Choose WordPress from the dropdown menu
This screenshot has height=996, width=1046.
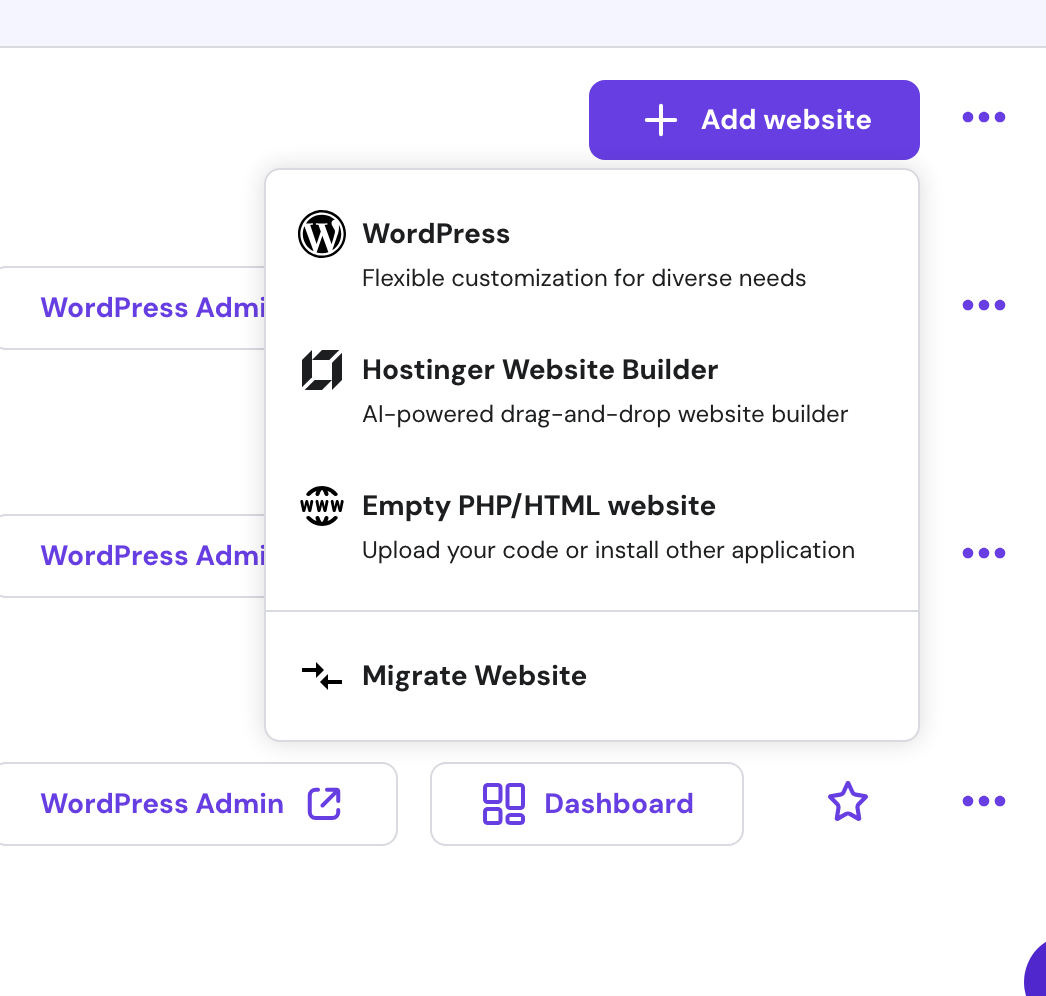click(x=592, y=256)
